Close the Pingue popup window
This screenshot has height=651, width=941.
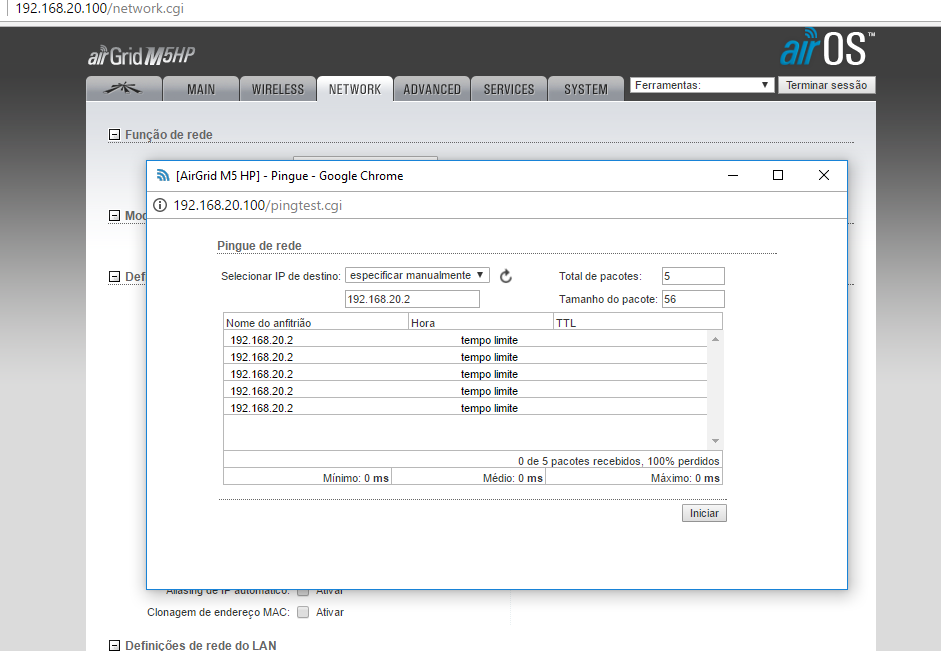(x=824, y=175)
